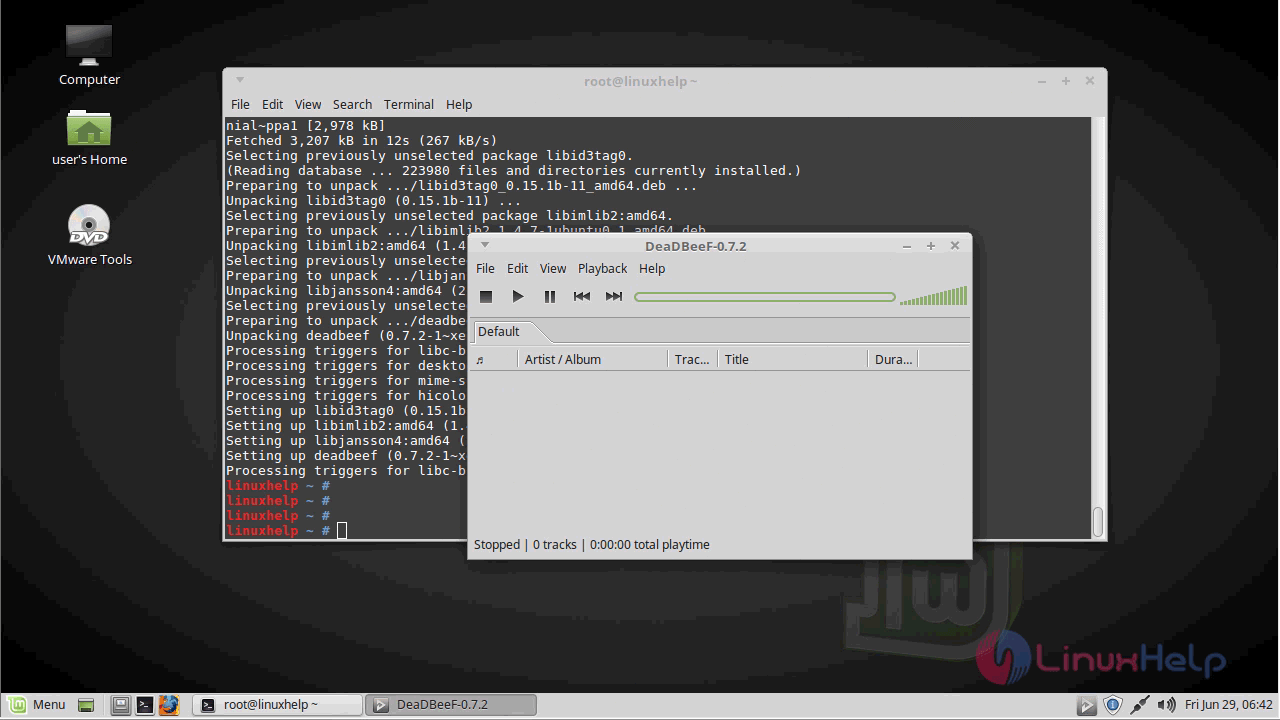Open the network connection tray icon
Screen dimensions: 1280x720
pos(1139,705)
